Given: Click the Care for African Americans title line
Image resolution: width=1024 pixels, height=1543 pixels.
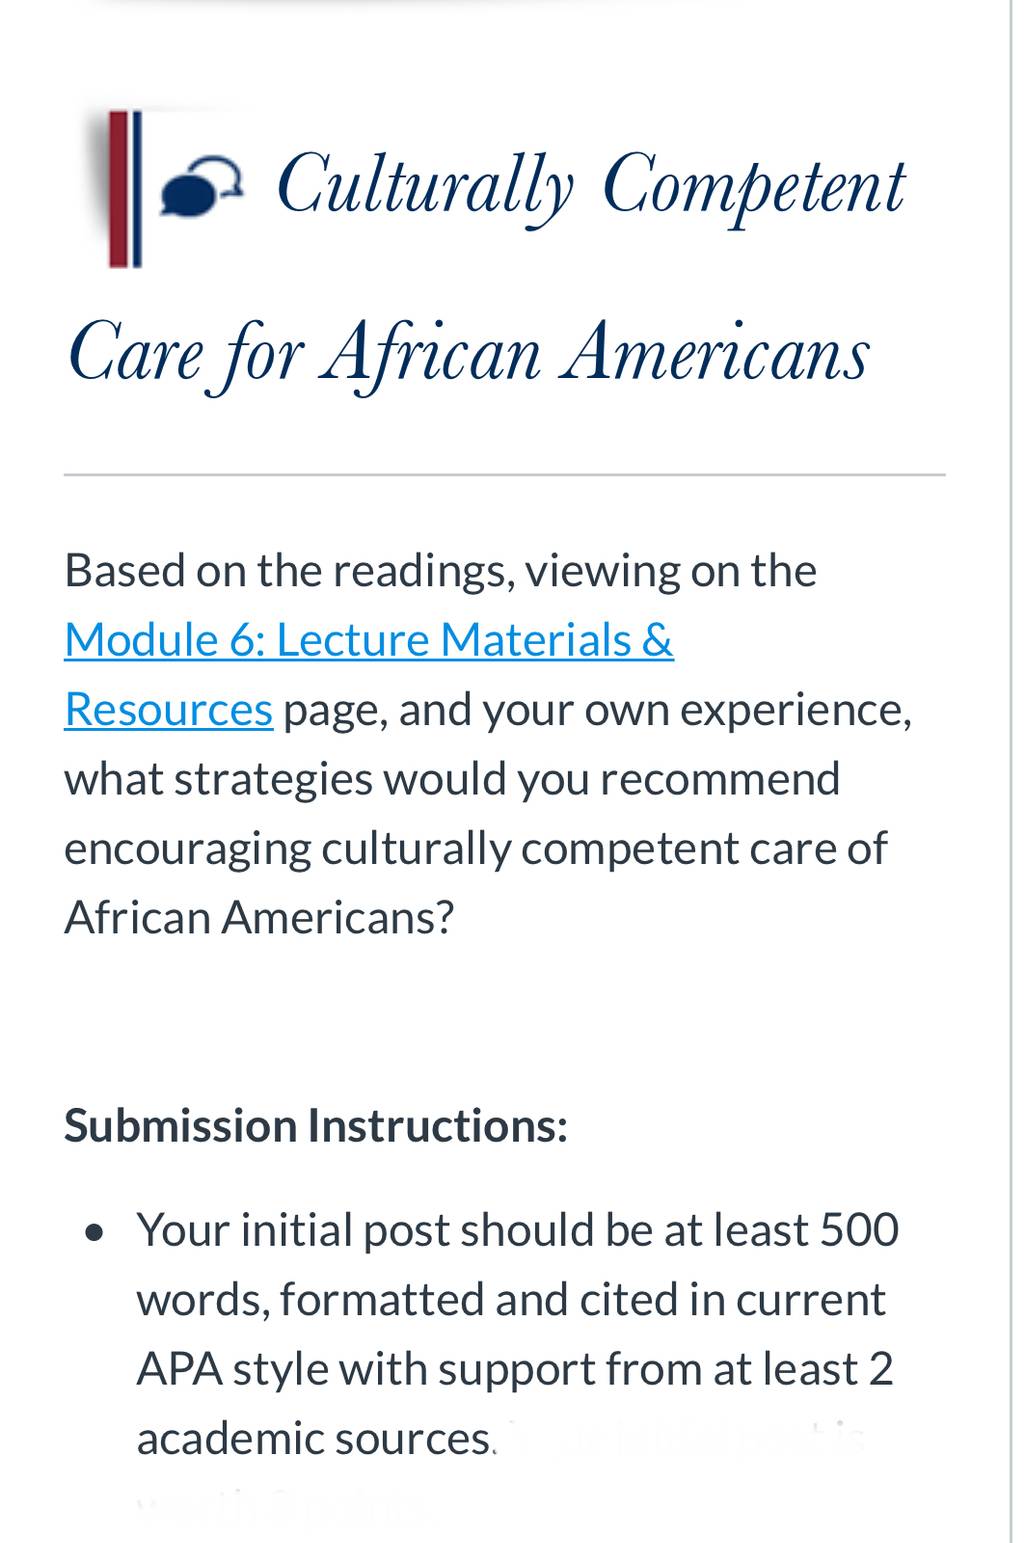Looking at the screenshot, I should pyautogui.click(x=468, y=354).
